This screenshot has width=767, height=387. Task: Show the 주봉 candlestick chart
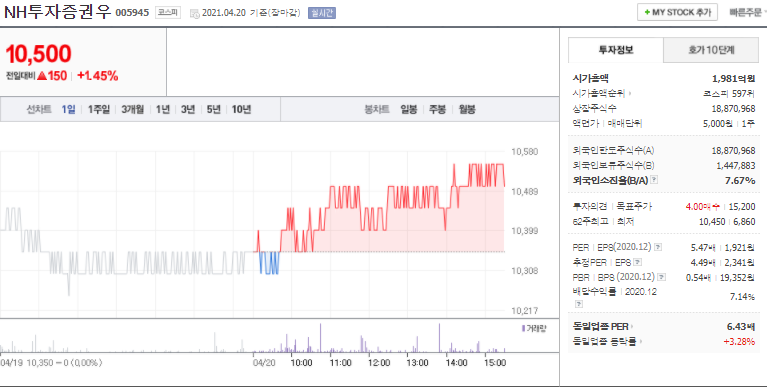[x=437, y=109]
